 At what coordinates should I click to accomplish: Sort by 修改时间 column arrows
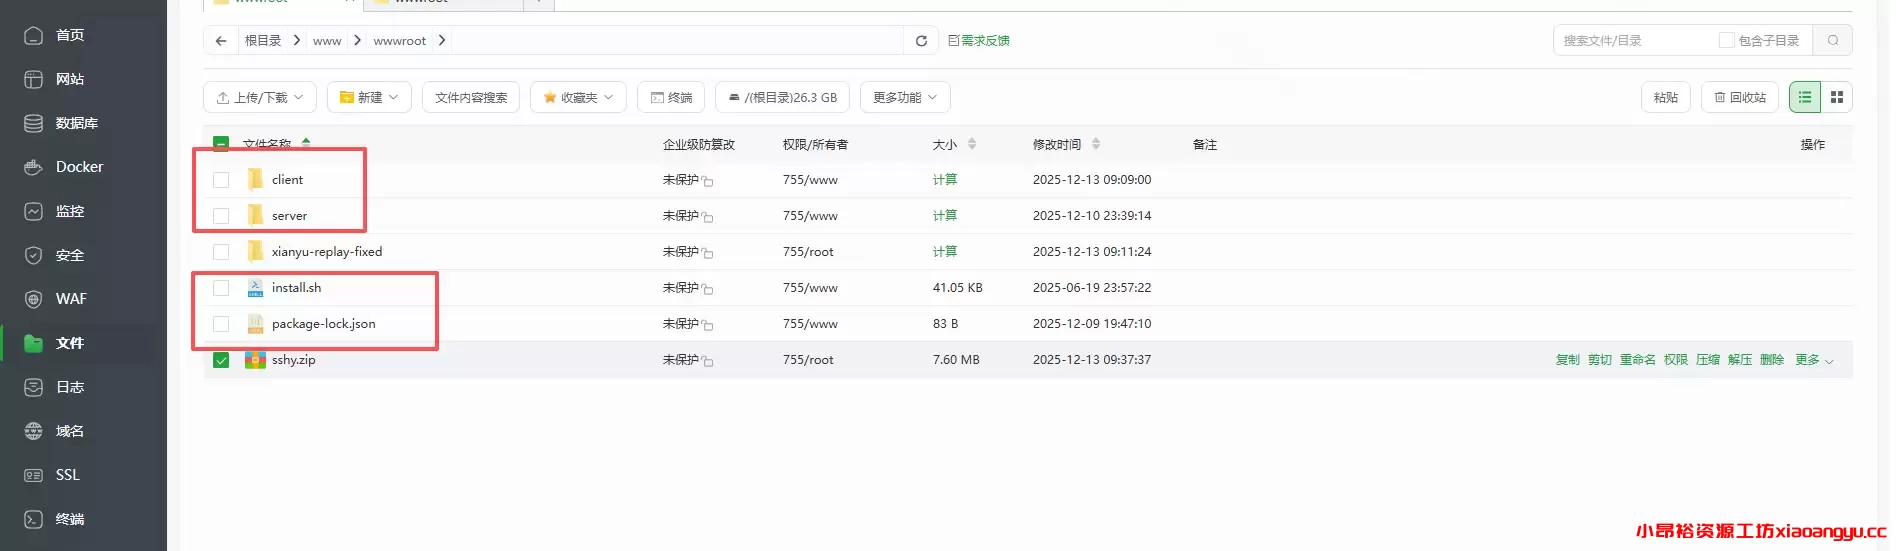[x=1096, y=144]
